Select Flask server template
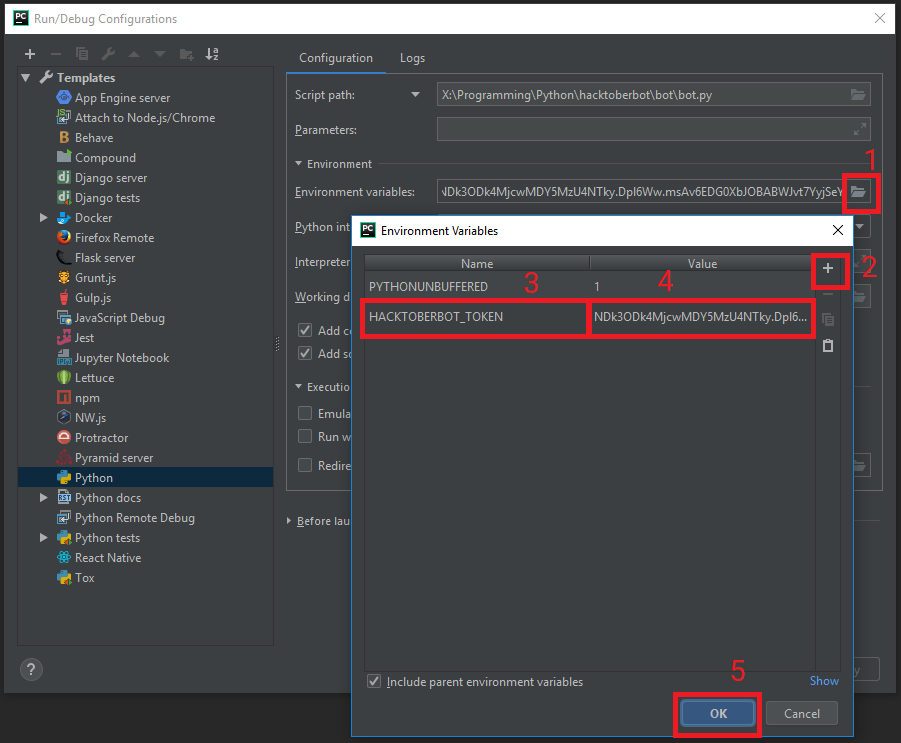The width and height of the screenshot is (901, 743). (x=96, y=258)
